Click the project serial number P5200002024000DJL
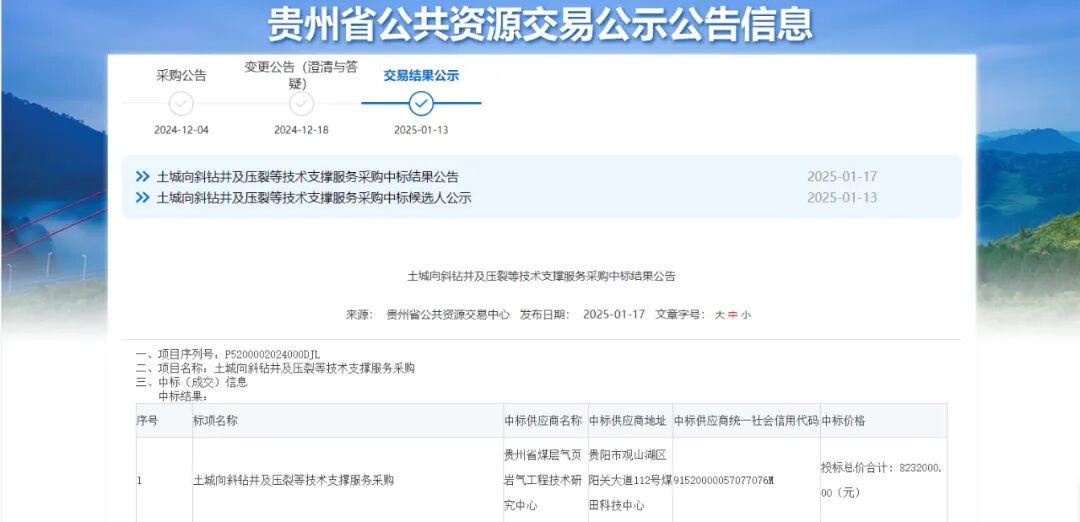 pos(273,355)
